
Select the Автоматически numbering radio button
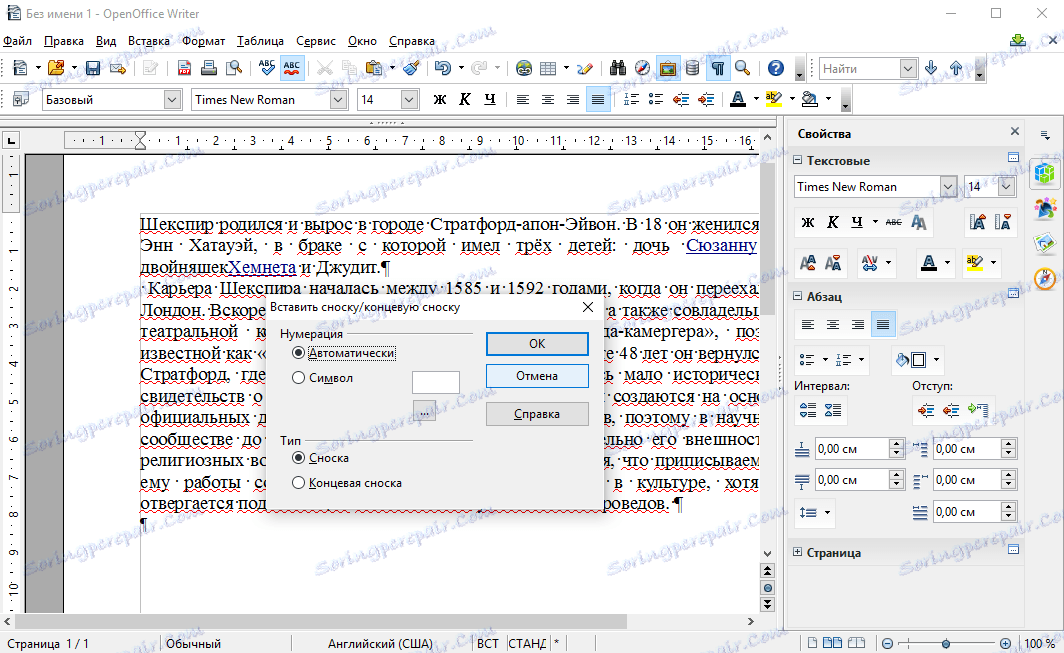coord(300,353)
